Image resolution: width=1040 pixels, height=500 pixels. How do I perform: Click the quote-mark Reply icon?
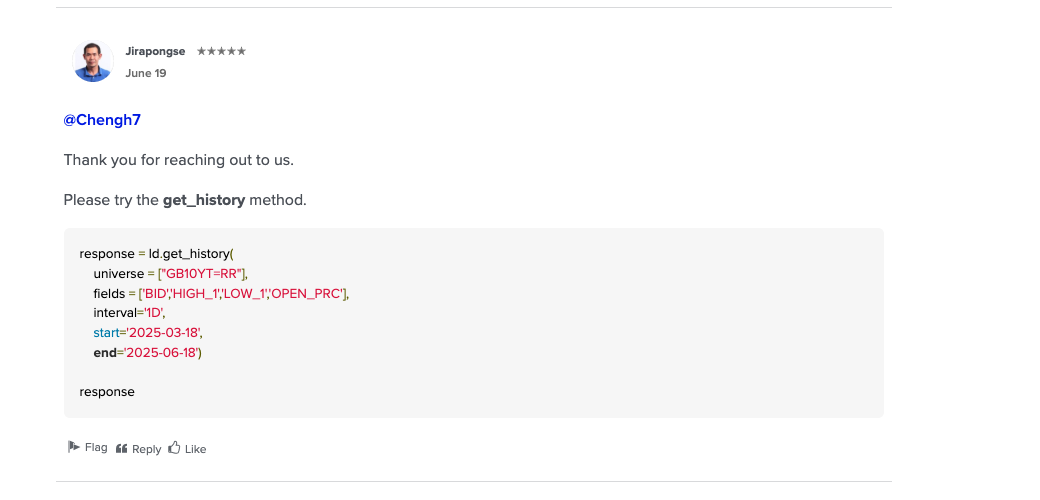coord(121,449)
